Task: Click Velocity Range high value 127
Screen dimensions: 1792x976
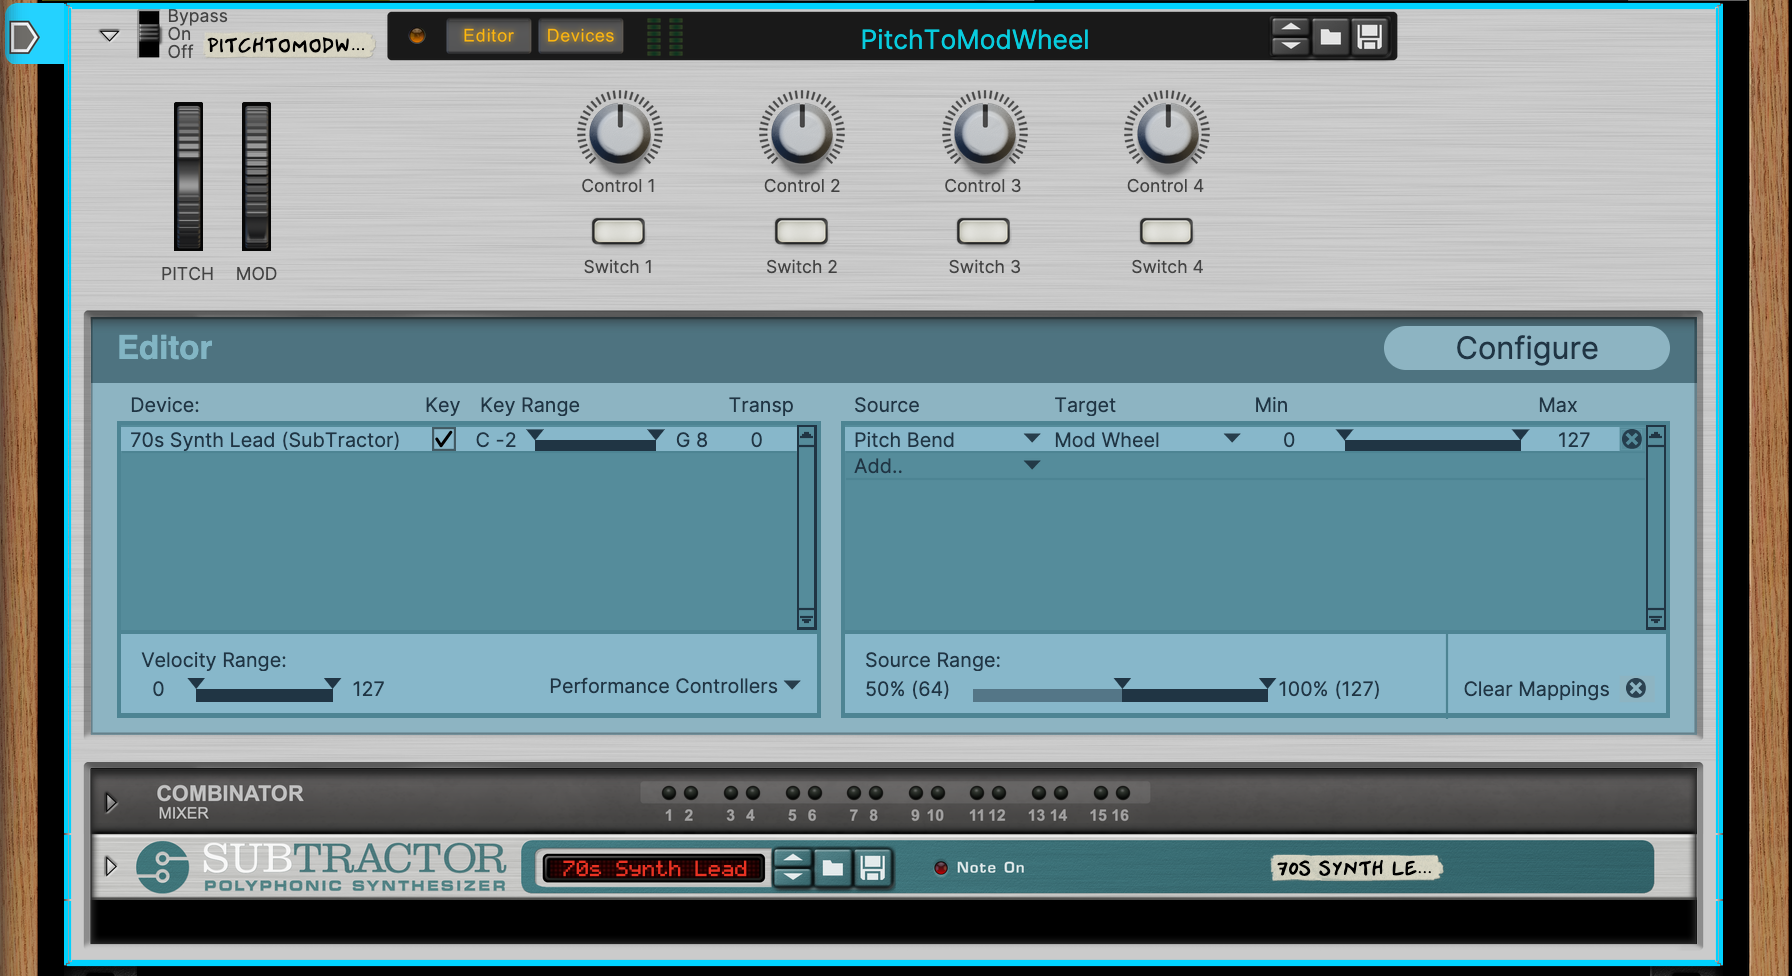Action: point(368,689)
